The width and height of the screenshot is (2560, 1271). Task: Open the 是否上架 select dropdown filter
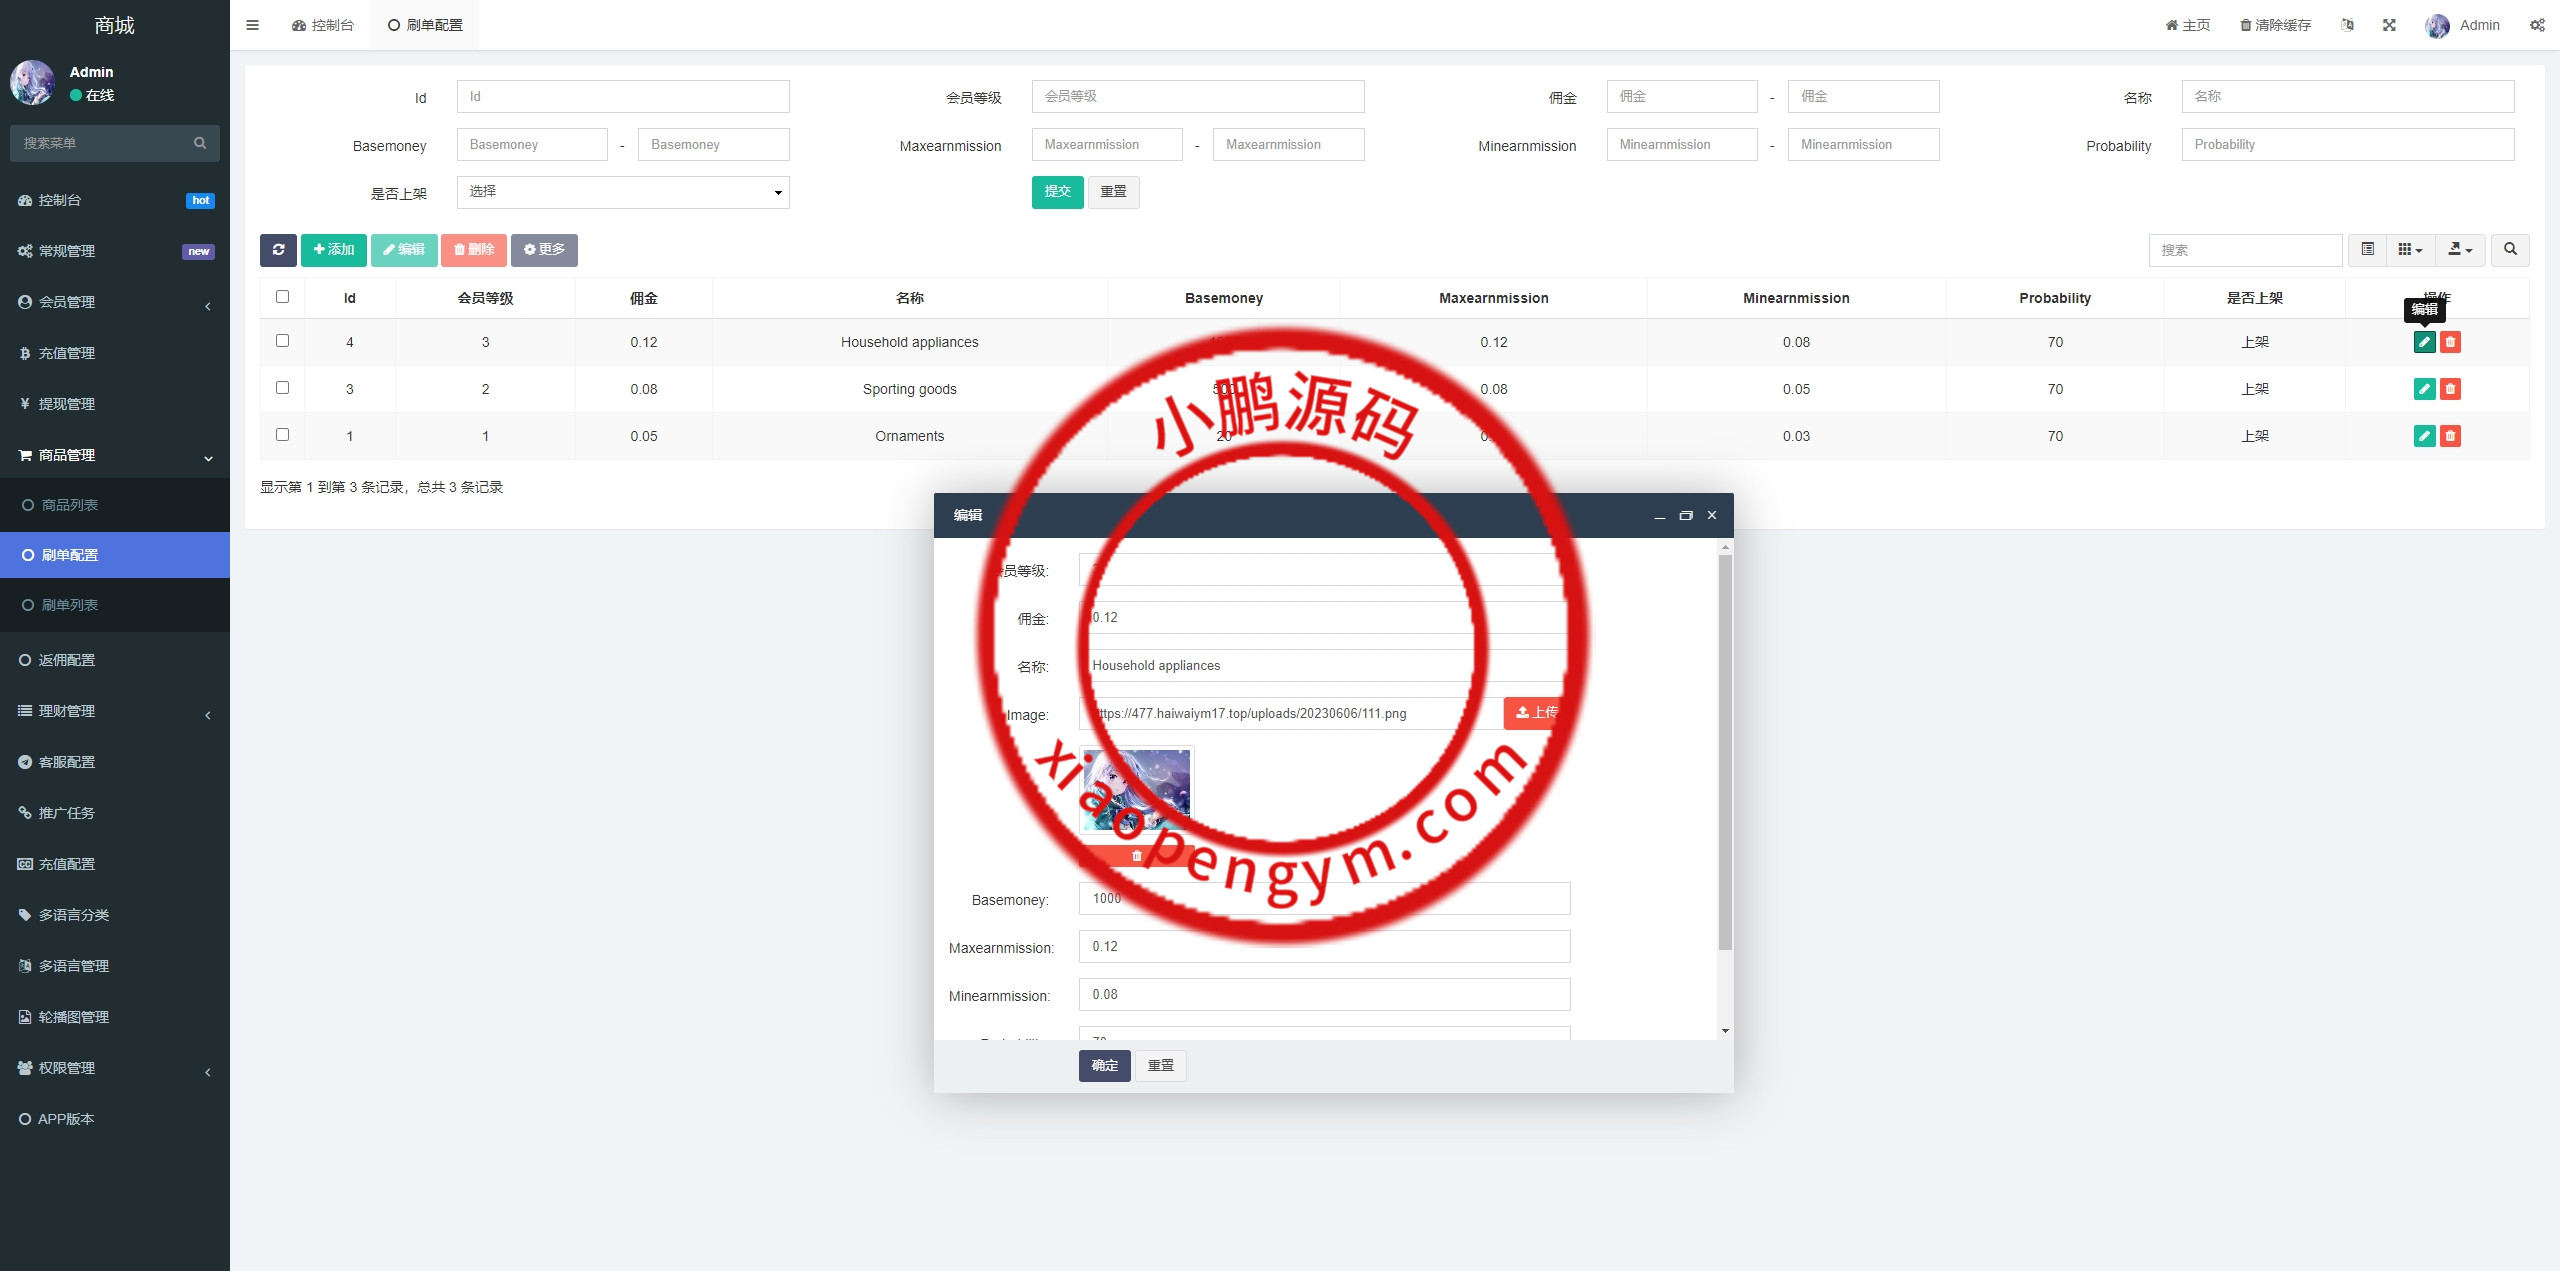623,192
